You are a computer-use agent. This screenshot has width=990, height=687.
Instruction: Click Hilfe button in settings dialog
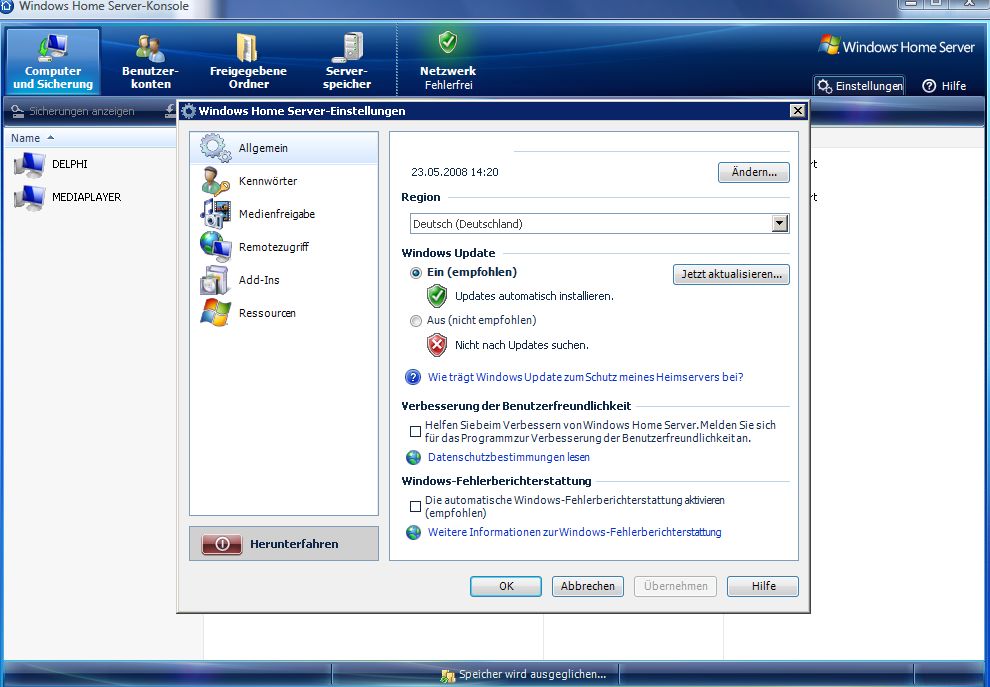click(763, 586)
